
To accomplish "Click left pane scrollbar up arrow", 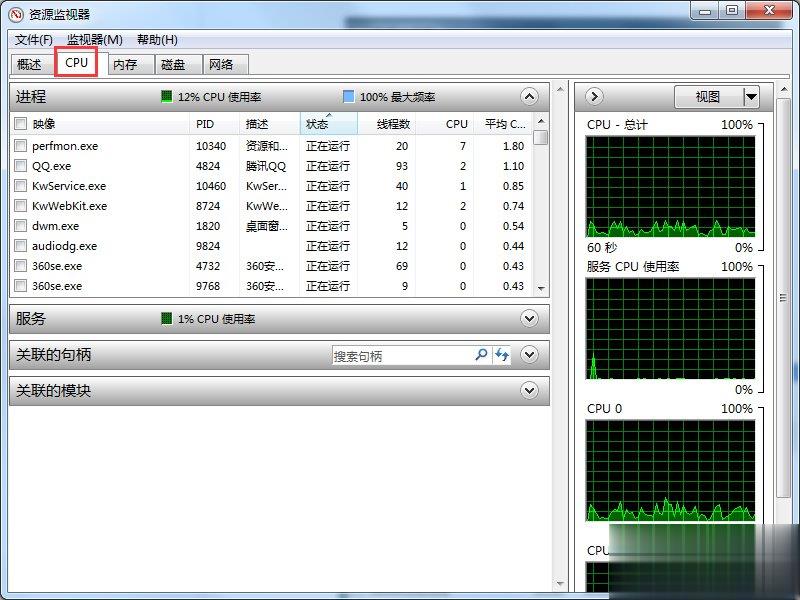I will (560, 89).
